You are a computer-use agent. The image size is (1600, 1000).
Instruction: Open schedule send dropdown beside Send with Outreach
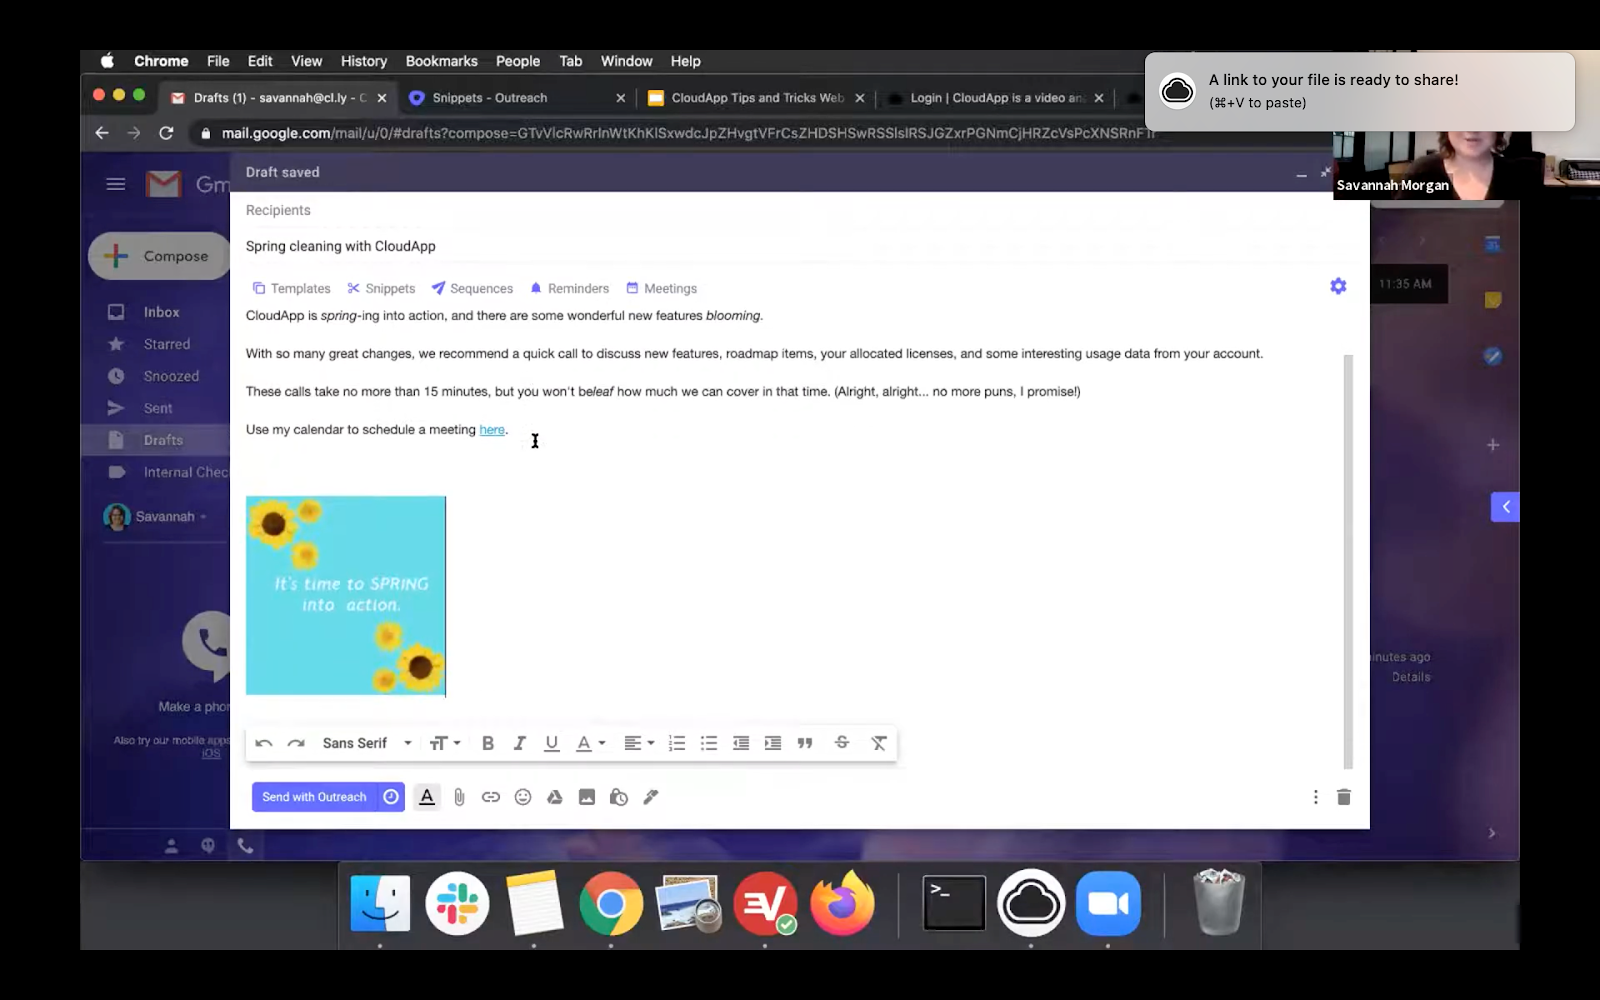tap(391, 797)
